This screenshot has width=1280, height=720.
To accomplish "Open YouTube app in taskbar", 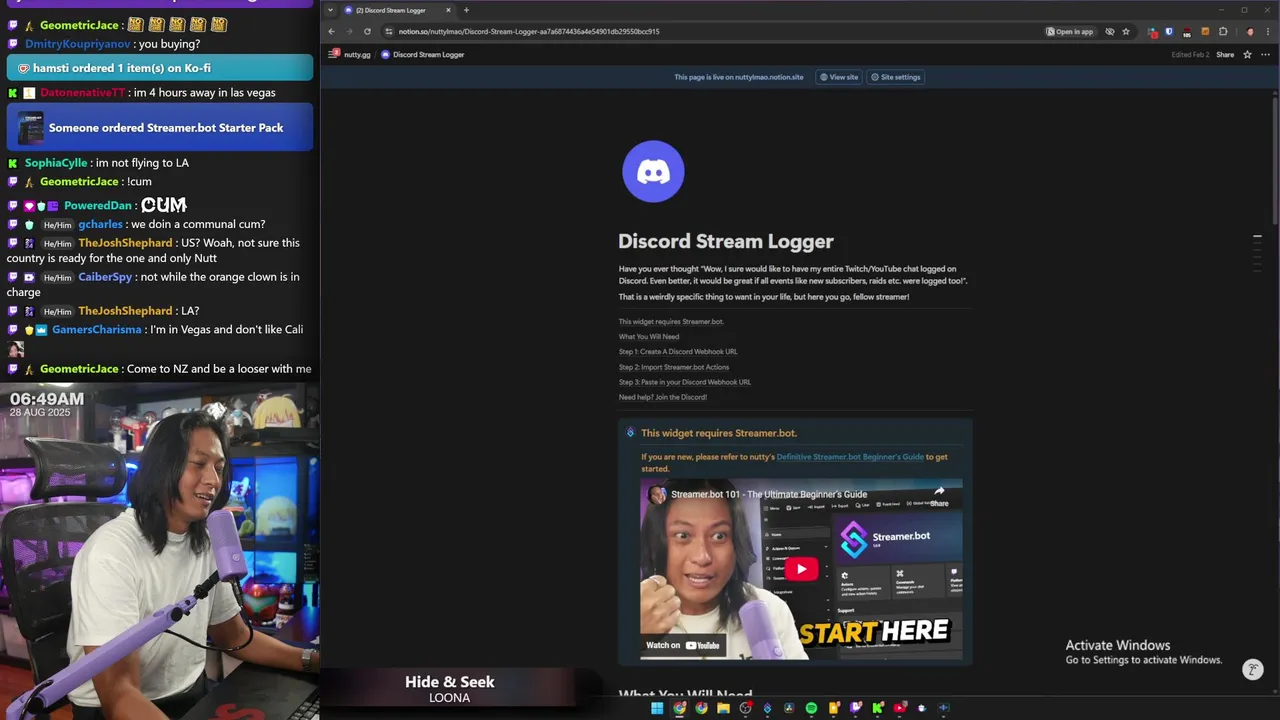I will pyautogui.click(x=899, y=708).
